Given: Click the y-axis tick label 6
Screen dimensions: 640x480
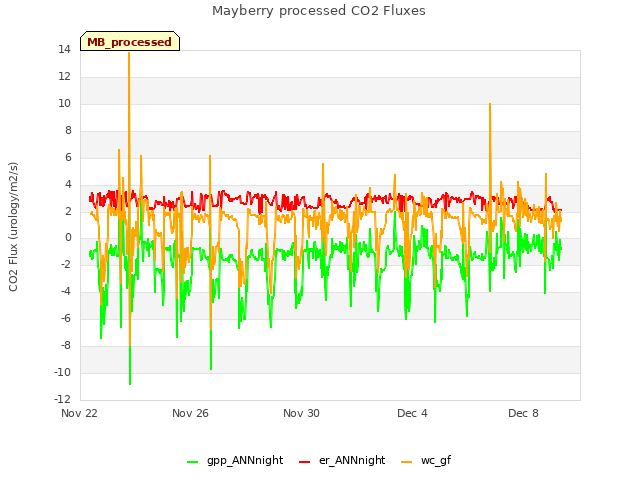Looking at the screenshot, I should click(68, 157).
